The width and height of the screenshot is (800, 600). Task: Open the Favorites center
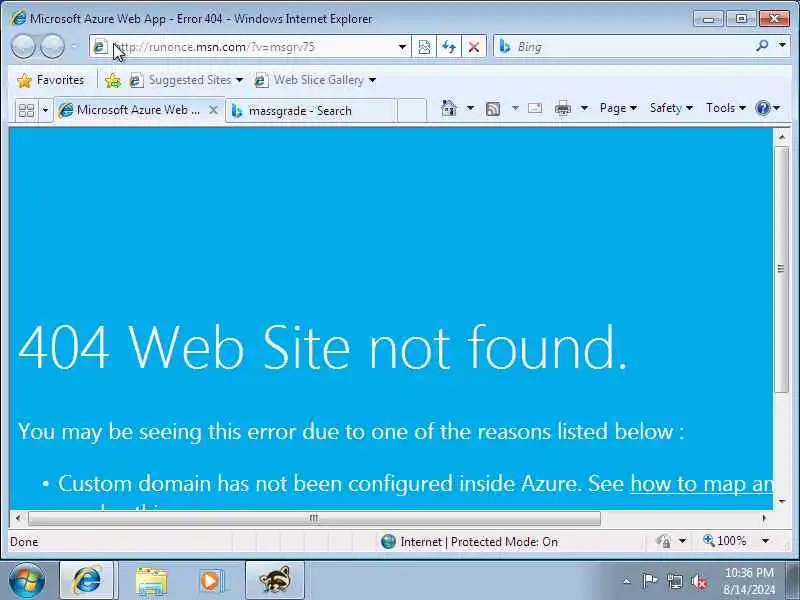click(x=51, y=80)
